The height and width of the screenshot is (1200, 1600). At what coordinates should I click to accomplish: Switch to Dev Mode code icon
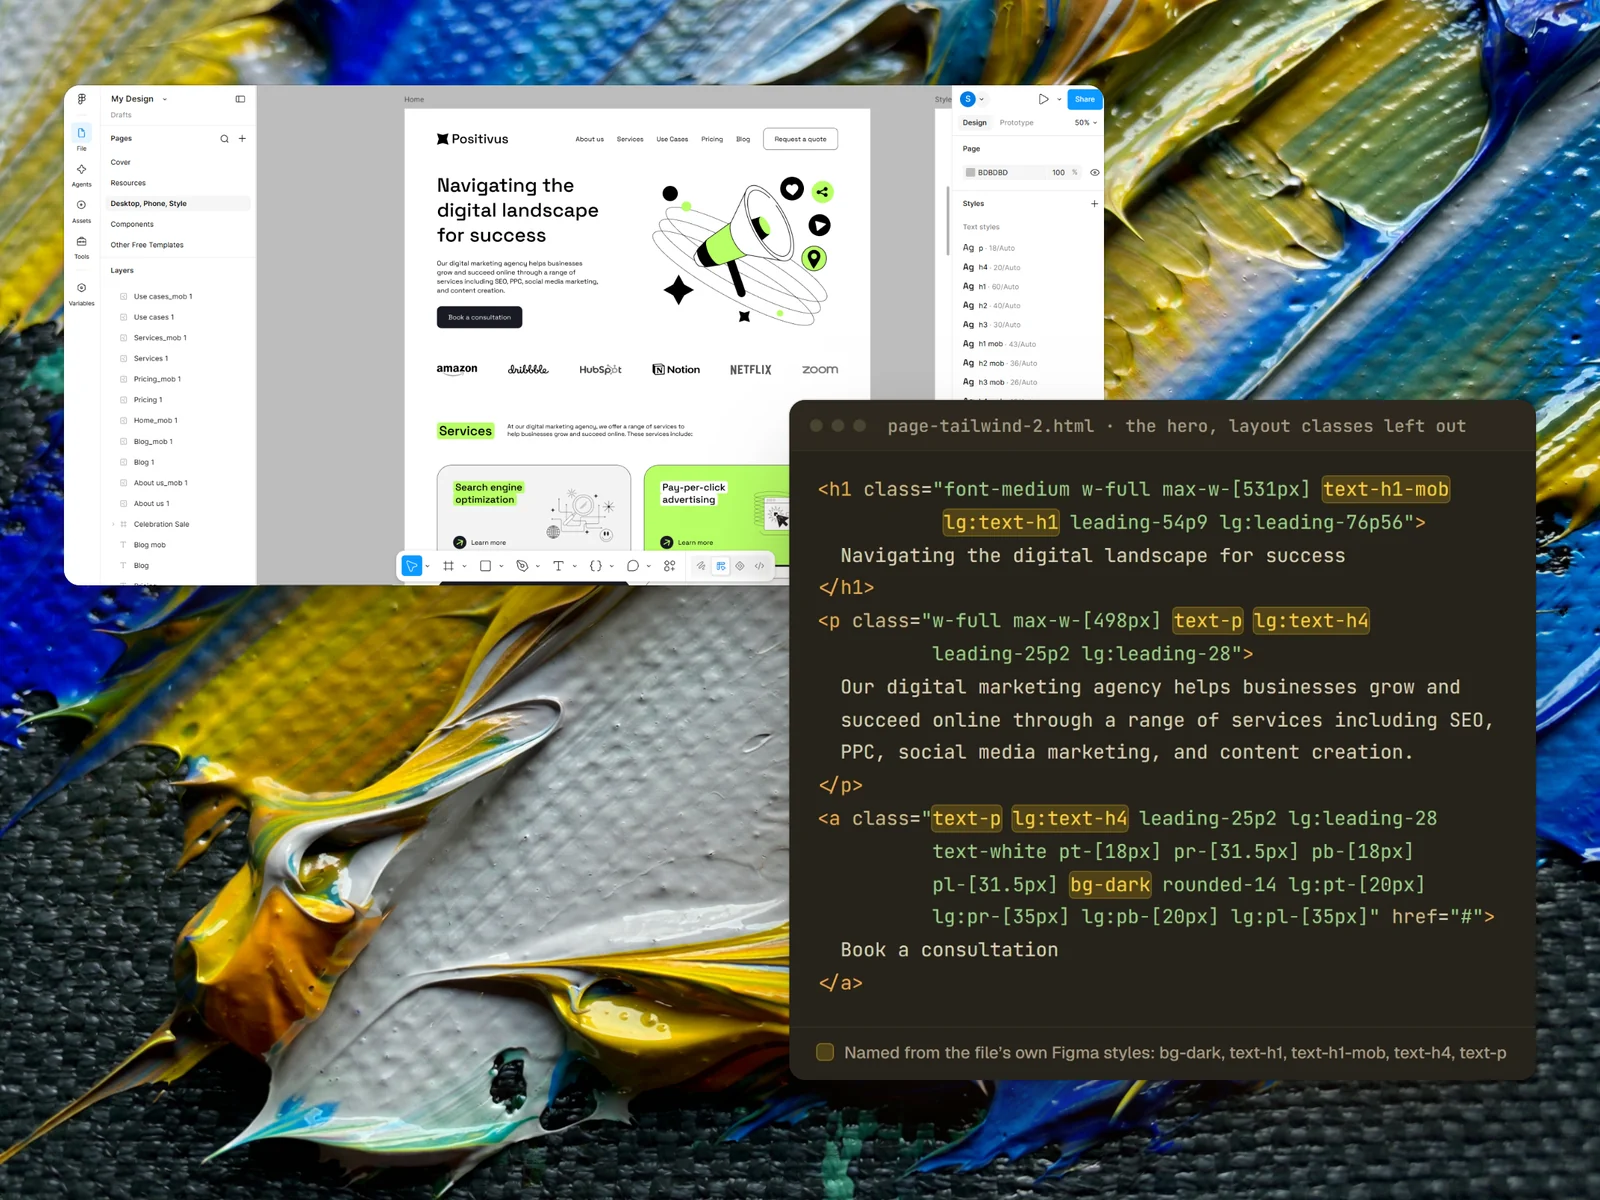click(759, 566)
